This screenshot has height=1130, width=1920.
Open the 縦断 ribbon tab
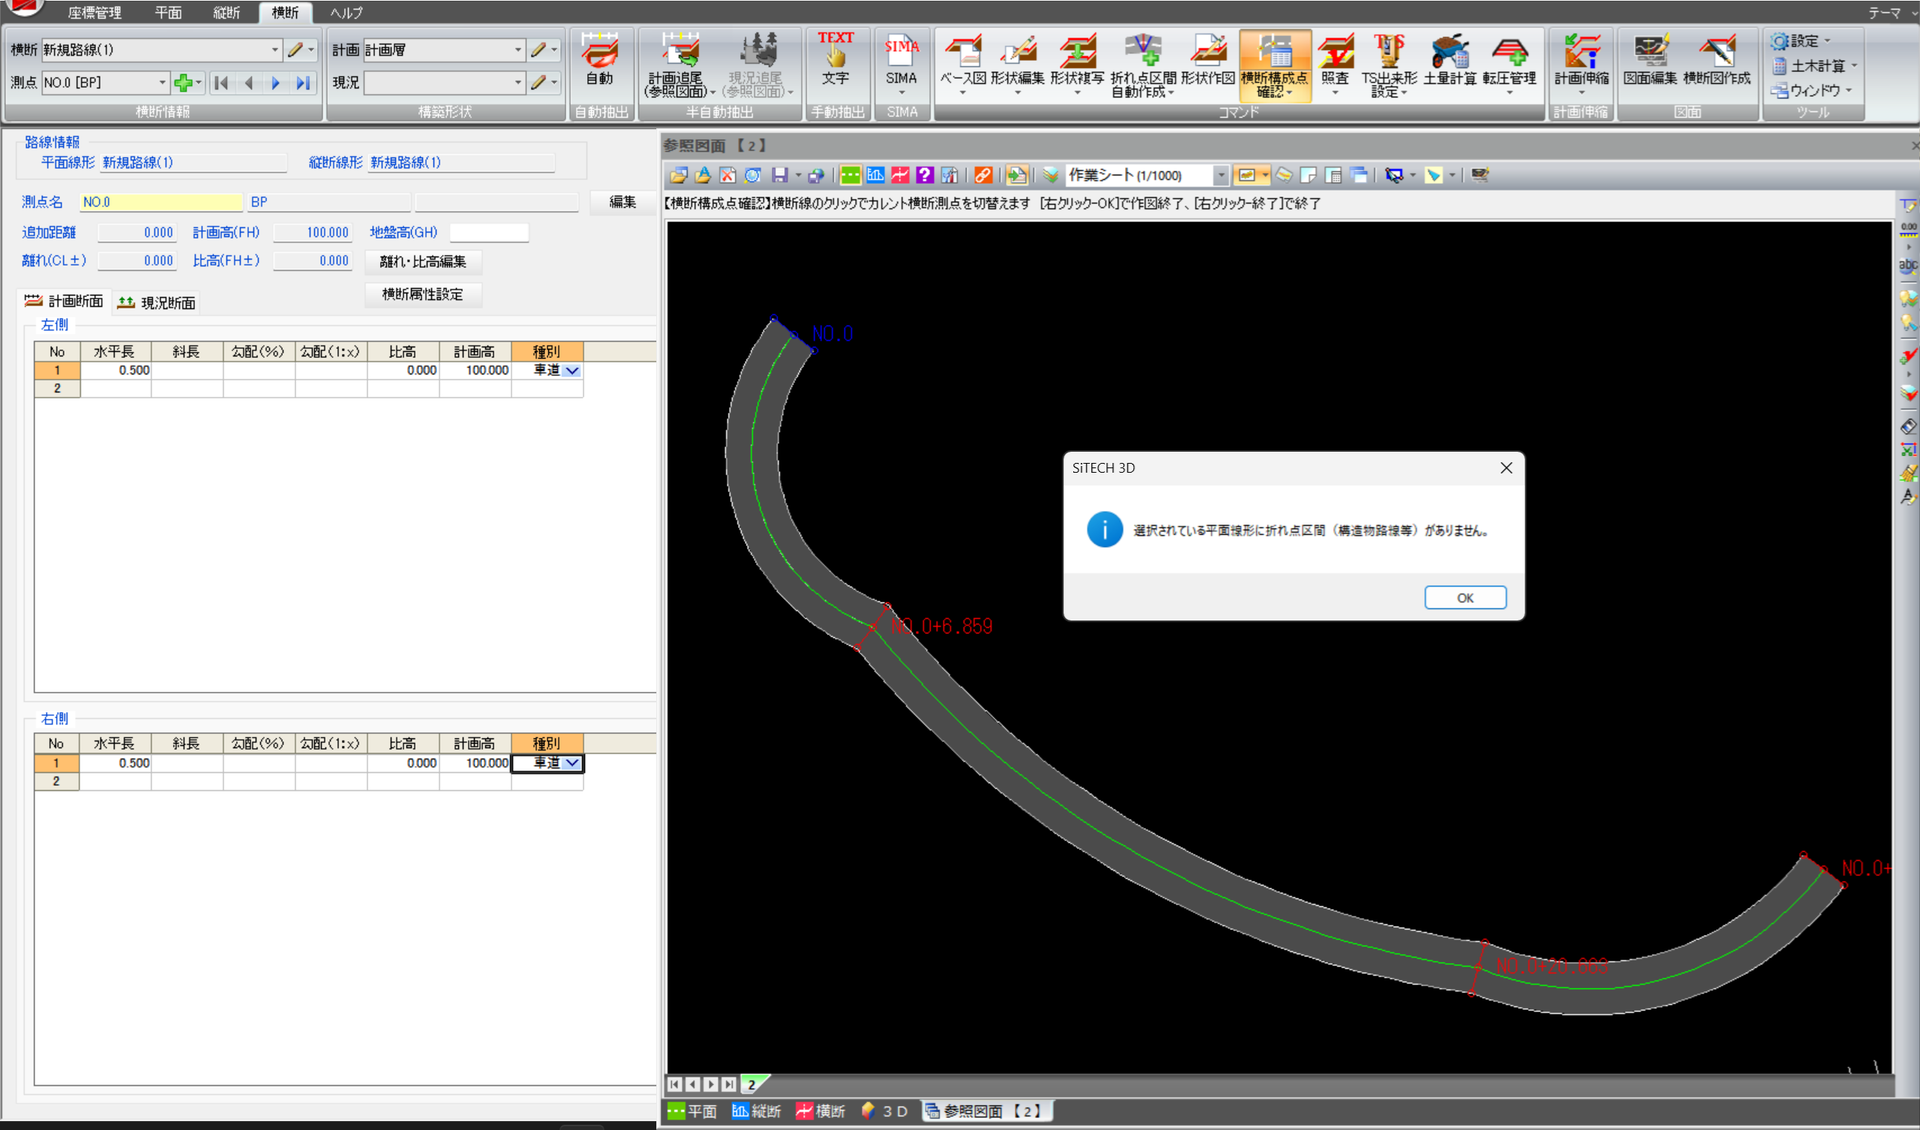(x=226, y=13)
